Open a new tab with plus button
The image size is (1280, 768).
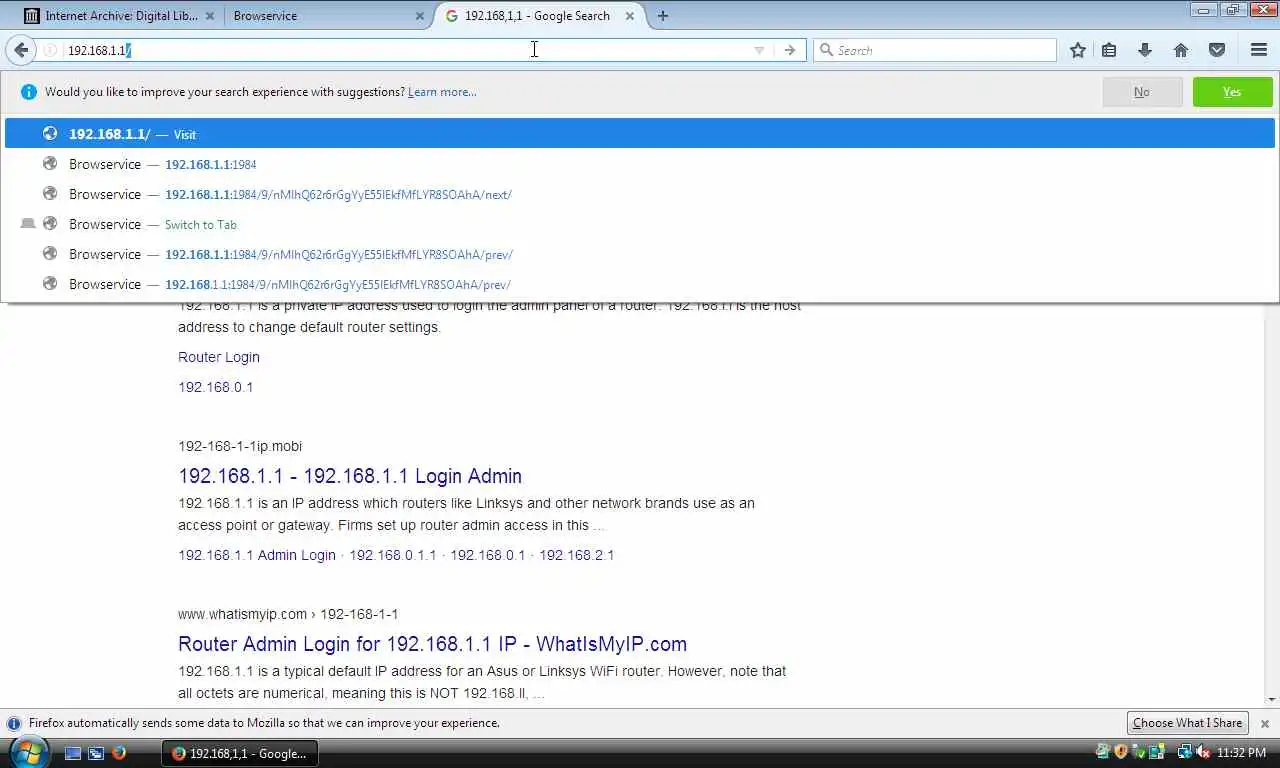point(663,16)
